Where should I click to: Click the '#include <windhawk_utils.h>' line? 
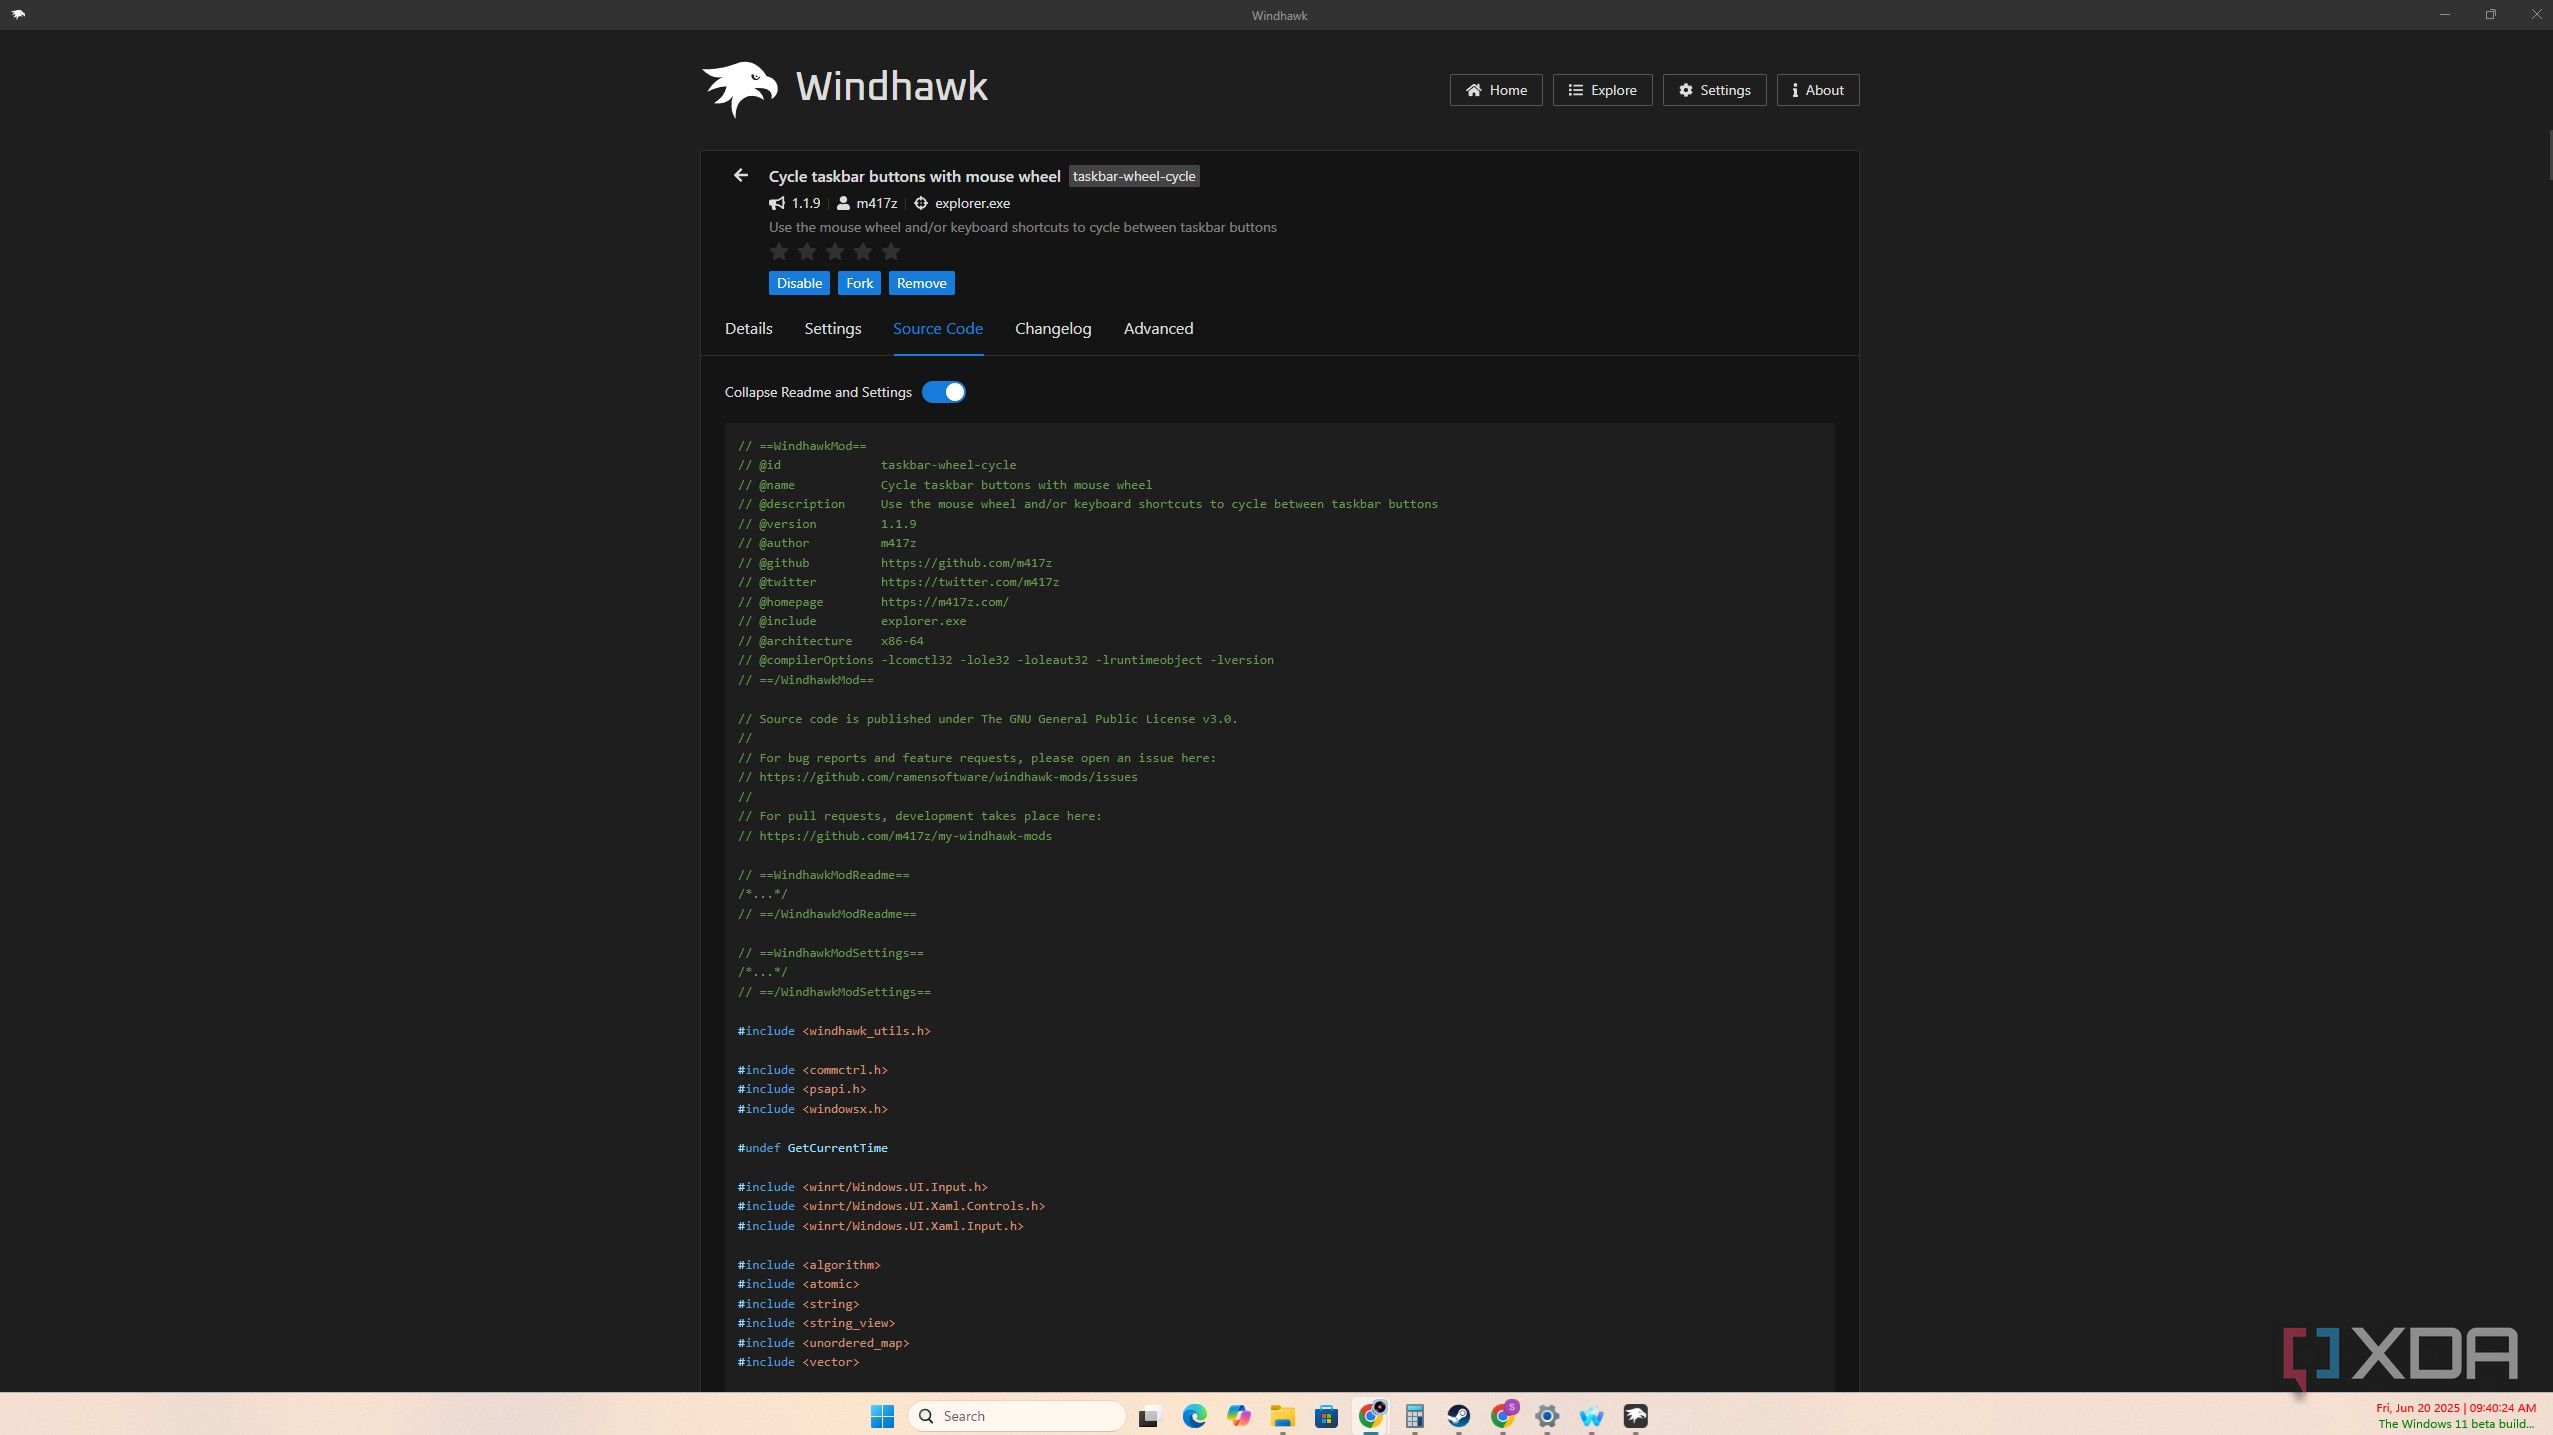pyautogui.click(x=834, y=1031)
